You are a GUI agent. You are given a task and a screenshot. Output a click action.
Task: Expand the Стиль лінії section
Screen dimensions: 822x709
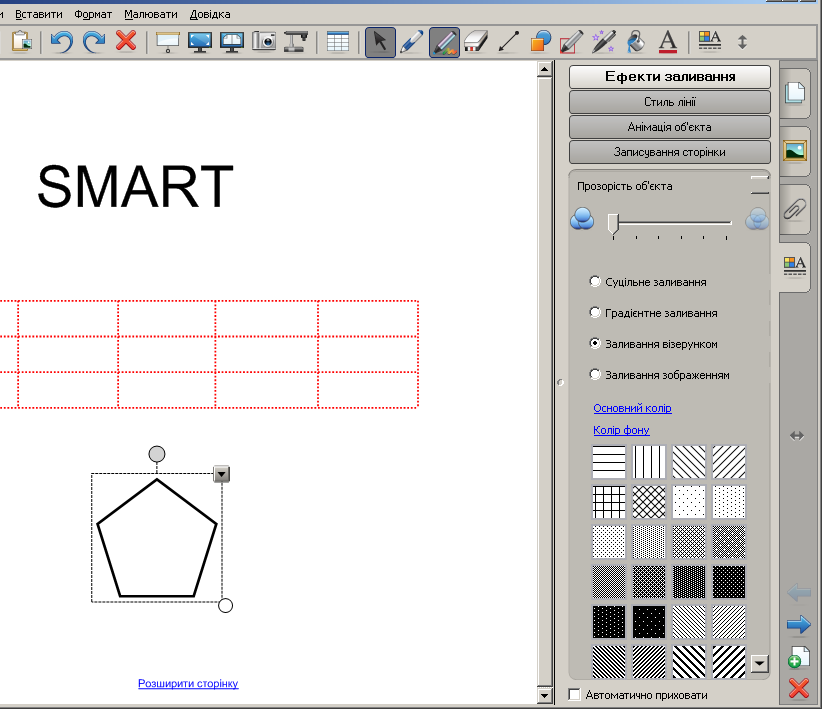[x=670, y=102]
